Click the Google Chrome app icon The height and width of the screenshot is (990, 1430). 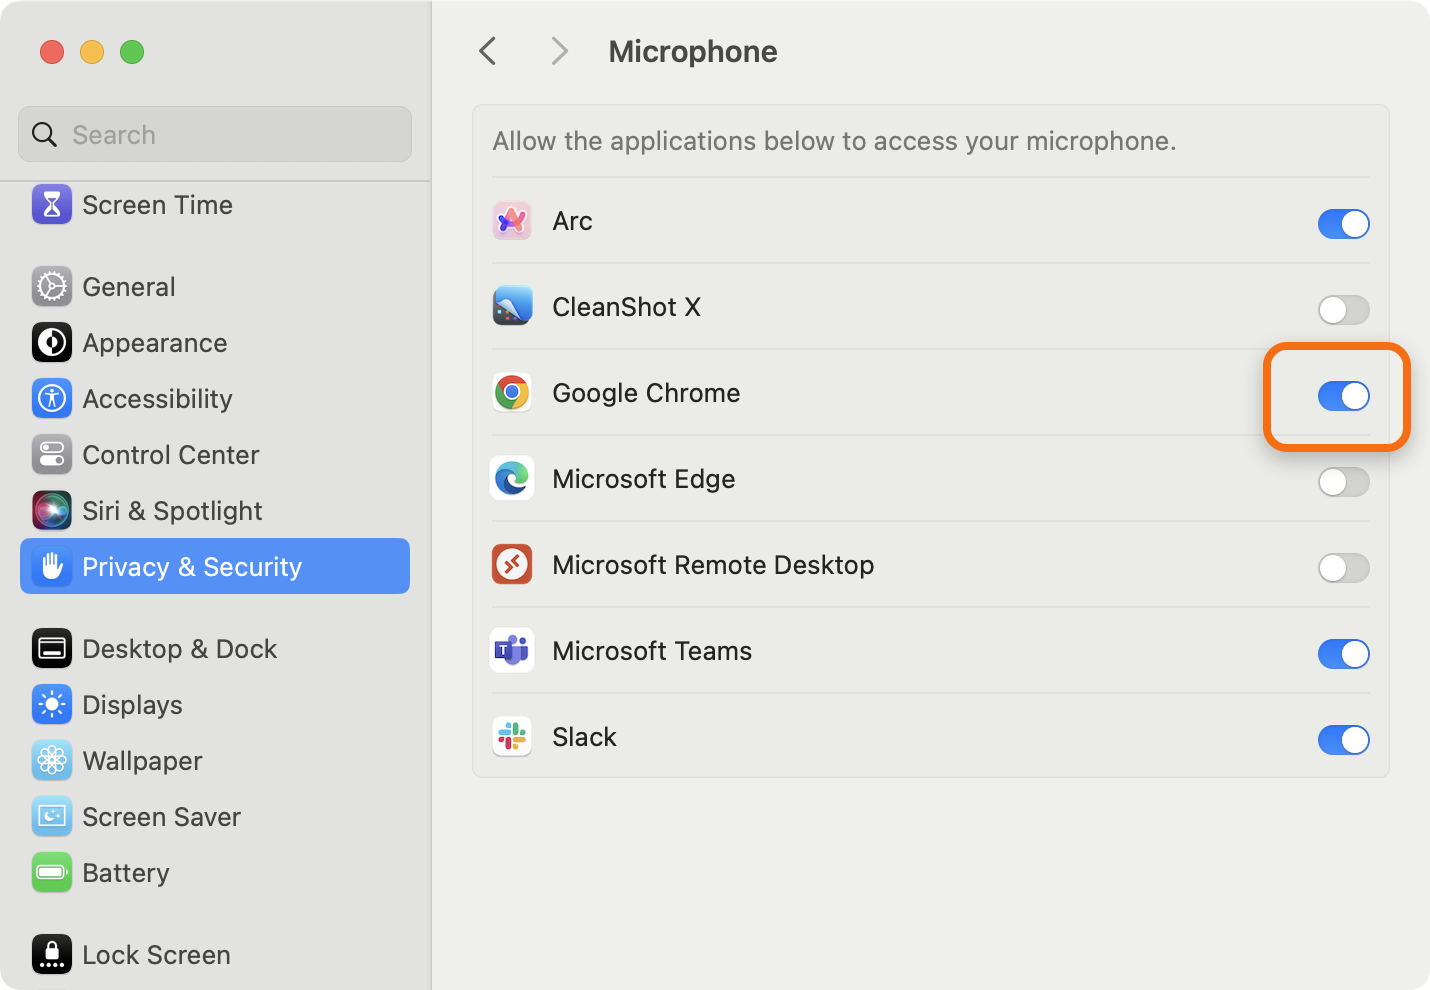click(x=512, y=392)
